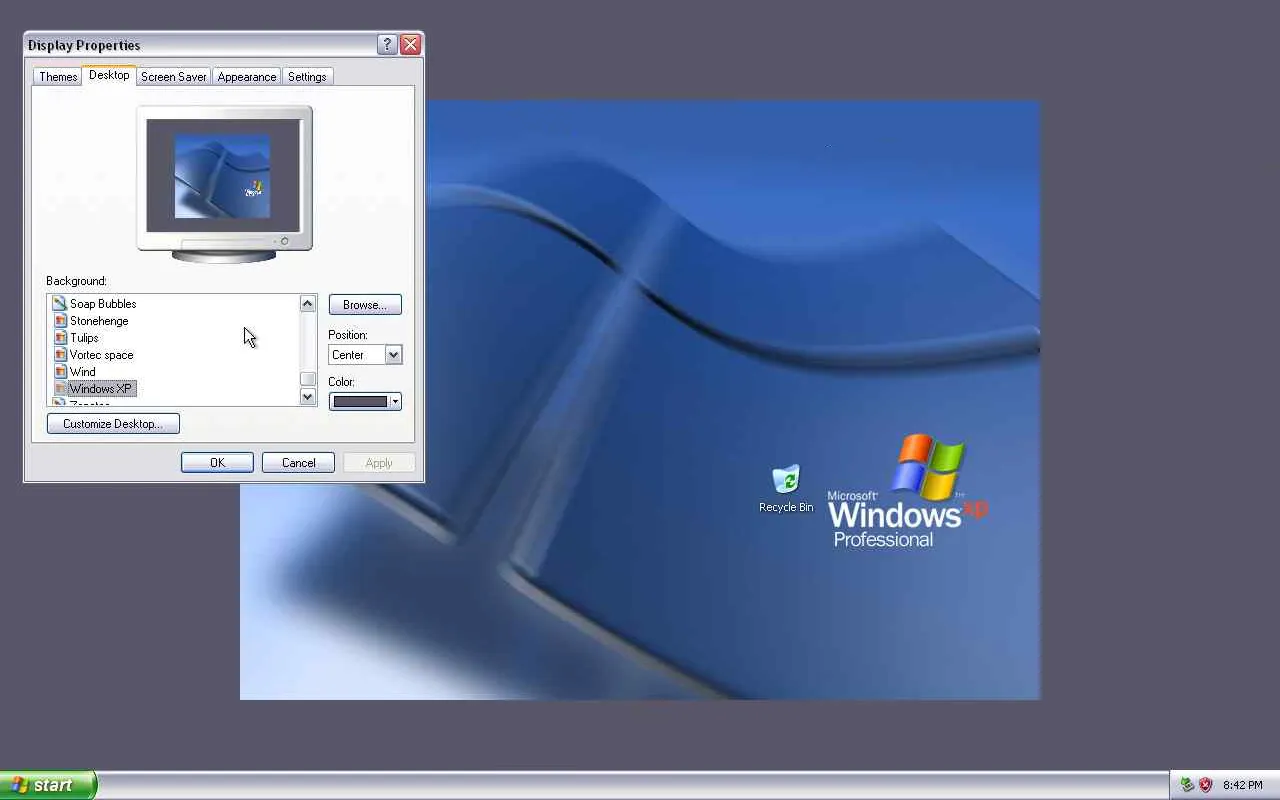1280x800 pixels.
Task: Open the Recycle Bin desktop icon
Action: coord(786,489)
